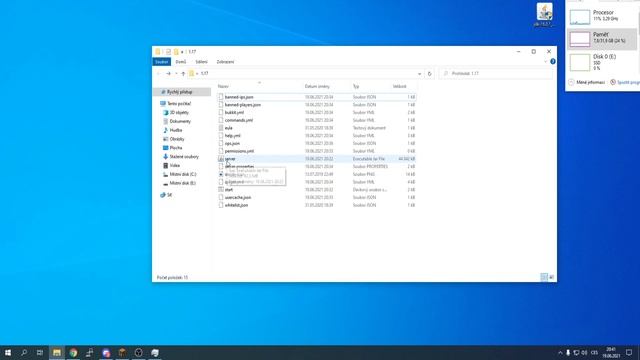Expand the address bar history dropdown
Image resolution: width=640 pixels, height=360 pixels.
[x=419, y=73]
